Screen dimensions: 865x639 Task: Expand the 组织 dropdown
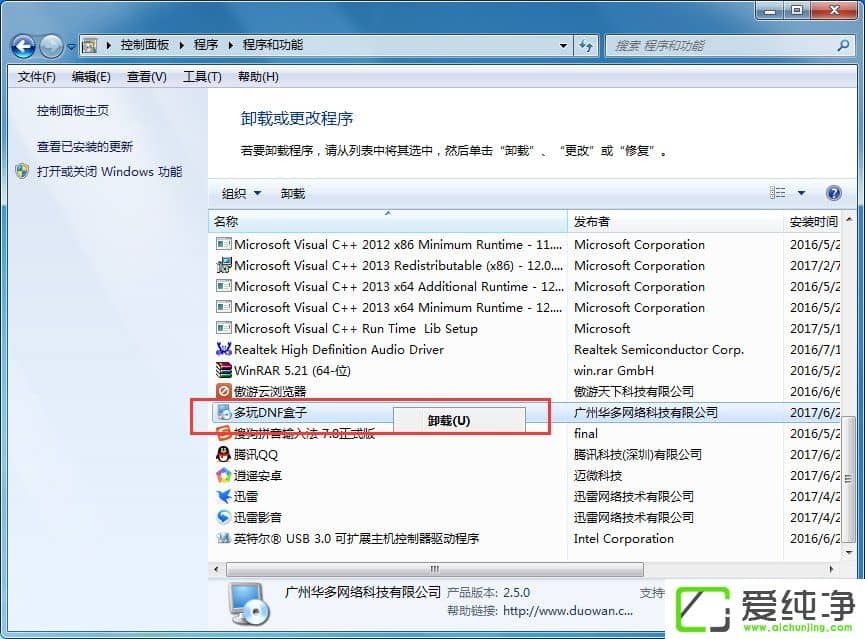[x=241, y=194]
